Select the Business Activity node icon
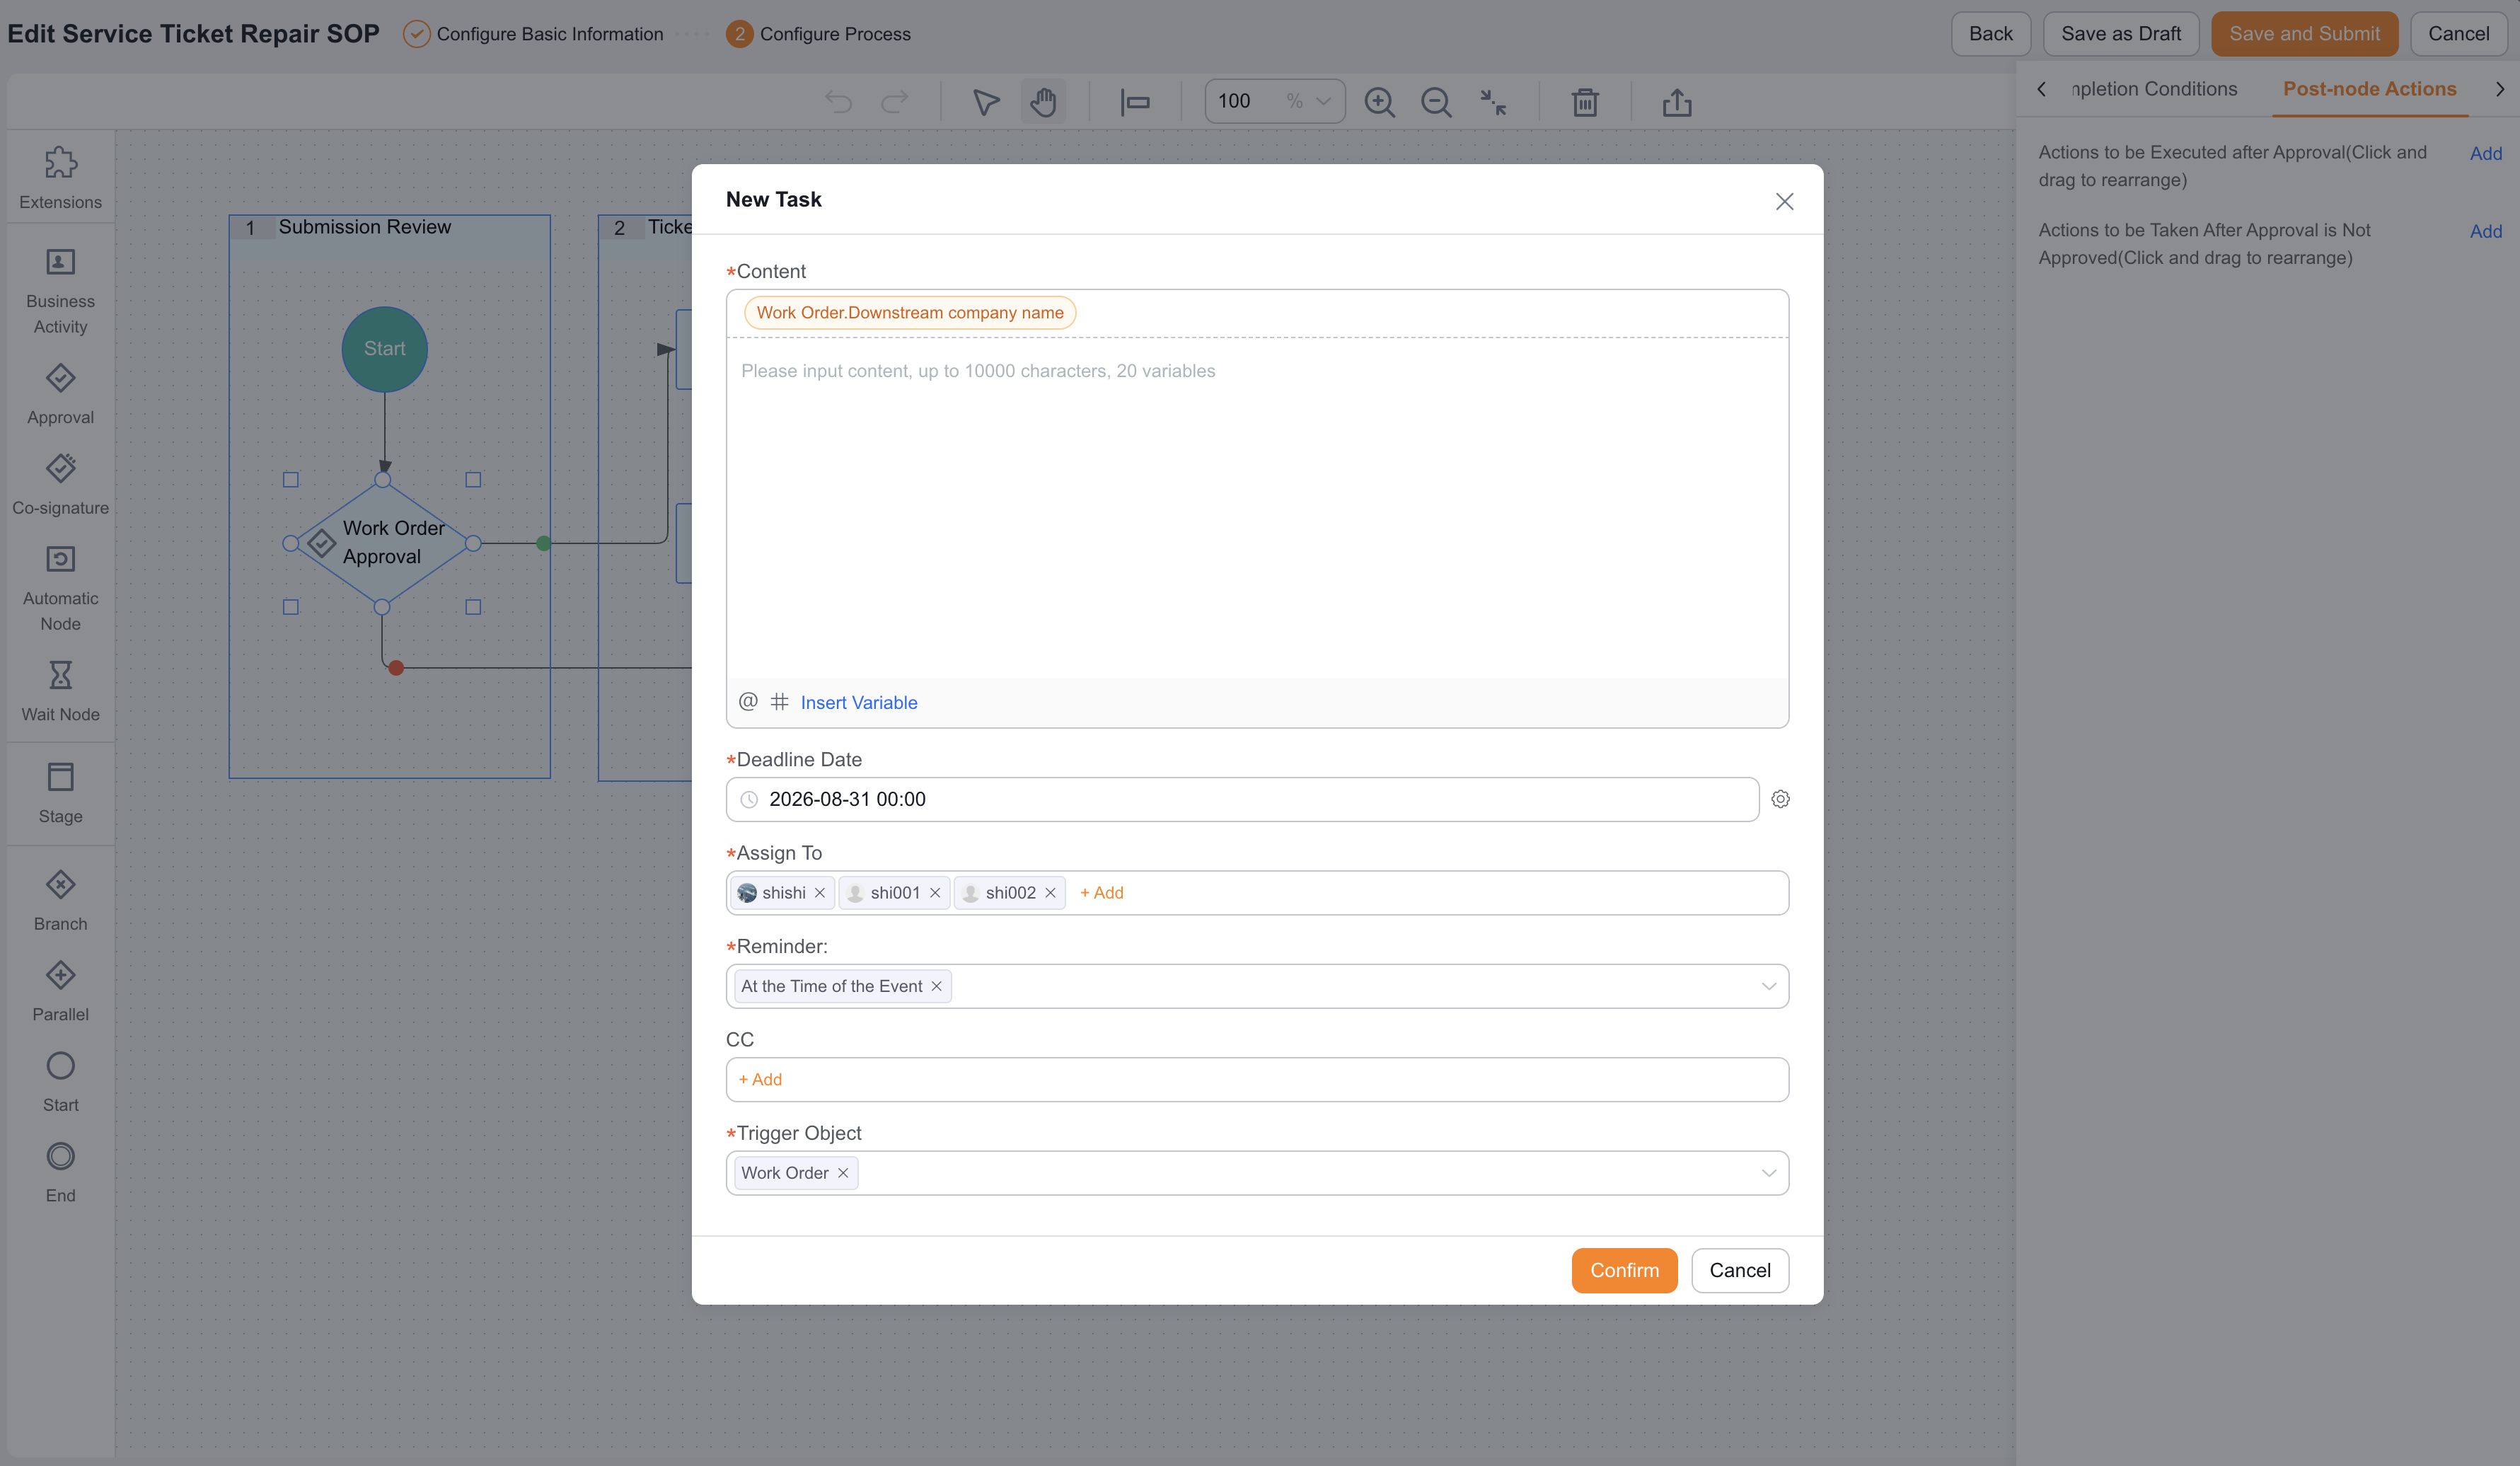The image size is (2520, 1466). click(60, 262)
